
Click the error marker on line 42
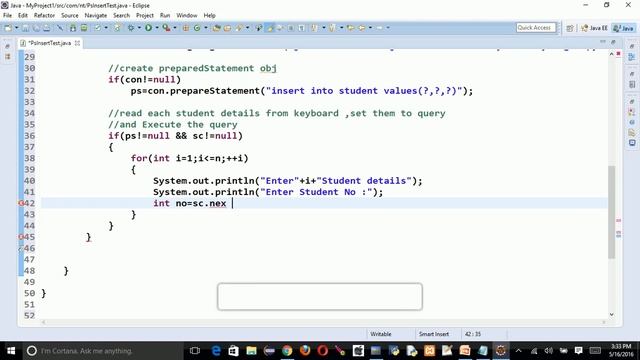point(21,203)
